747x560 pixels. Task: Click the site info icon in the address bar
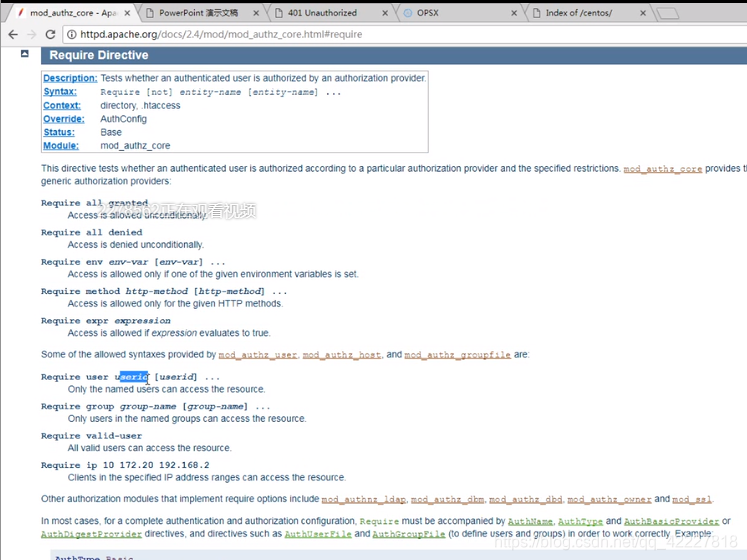point(71,34)
